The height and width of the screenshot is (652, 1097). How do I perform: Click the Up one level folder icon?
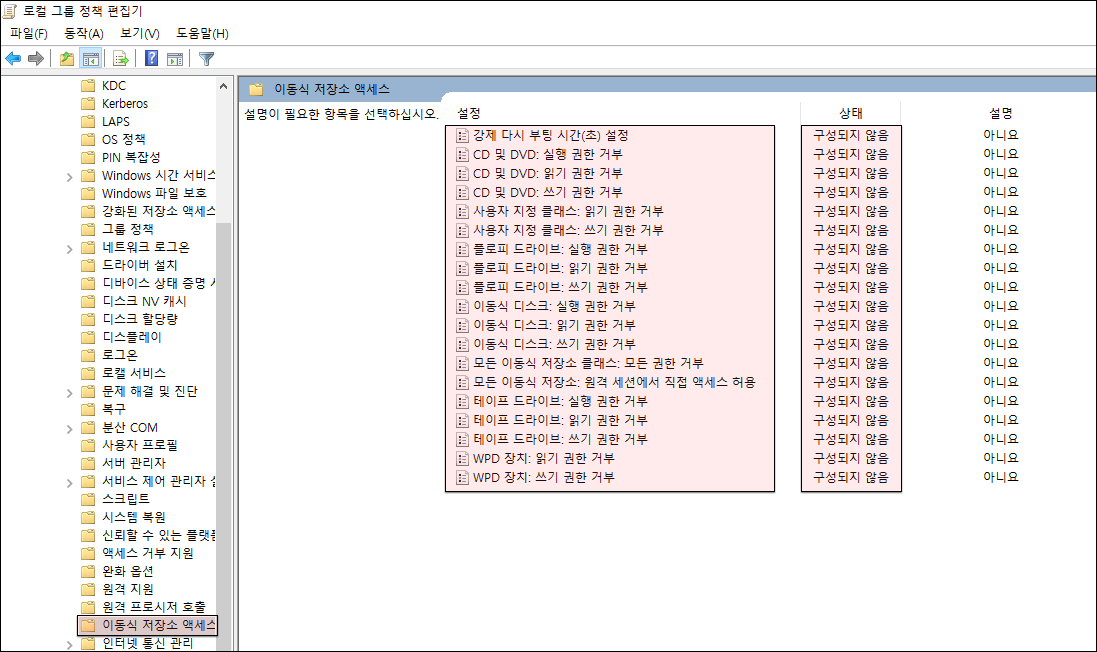pos(65,57)
